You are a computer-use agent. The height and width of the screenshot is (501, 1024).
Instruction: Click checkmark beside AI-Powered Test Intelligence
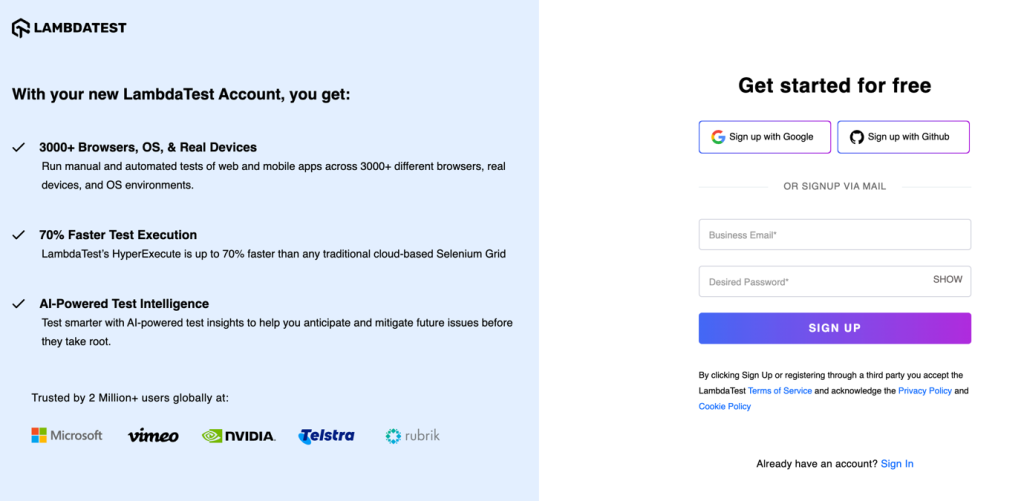coord(18,304)
